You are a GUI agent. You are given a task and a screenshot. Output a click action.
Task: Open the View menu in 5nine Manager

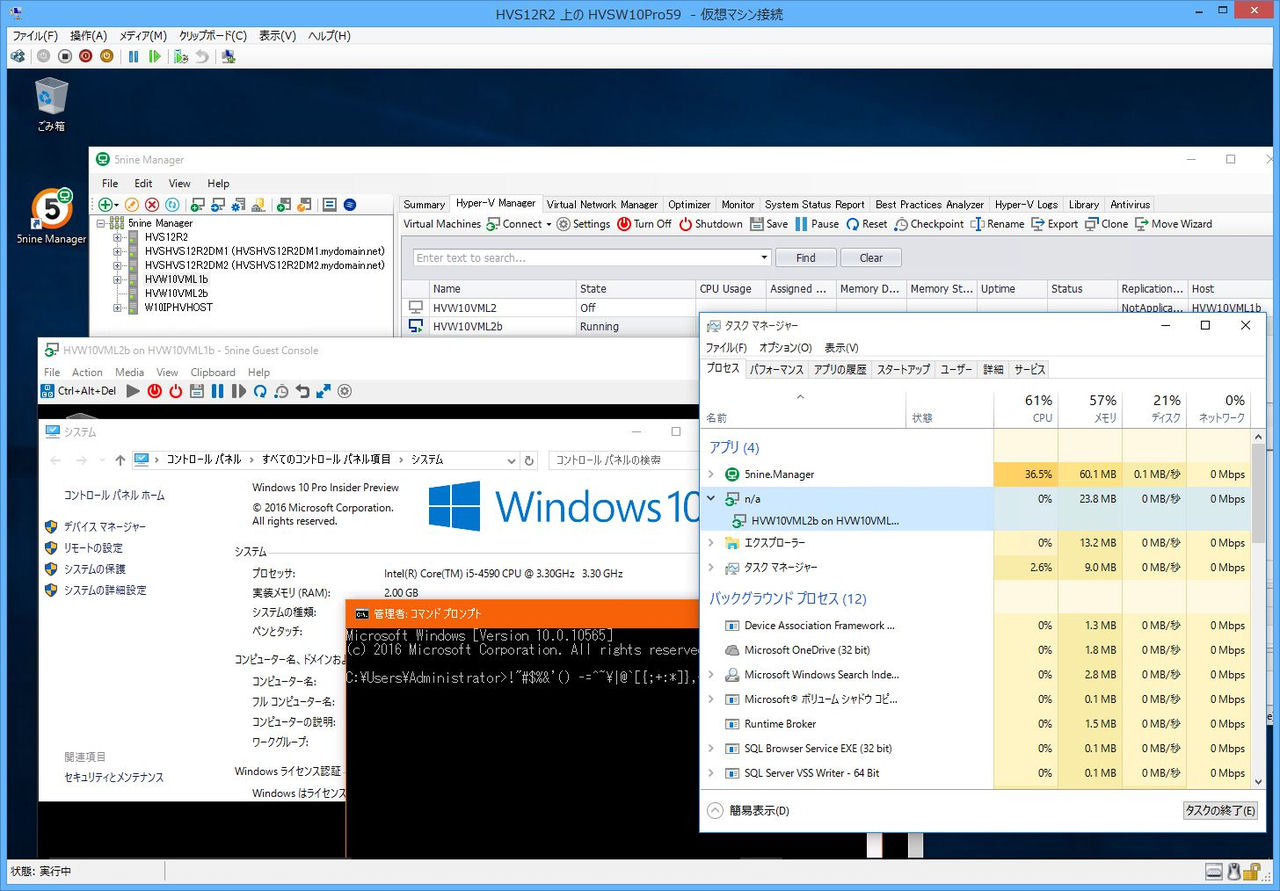(179, 183)
